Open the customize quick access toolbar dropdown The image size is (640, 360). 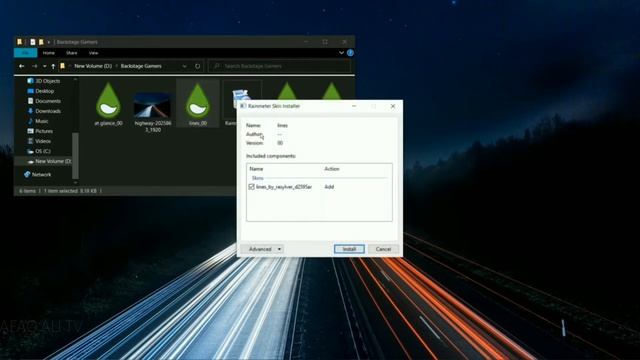click(49, 42)
